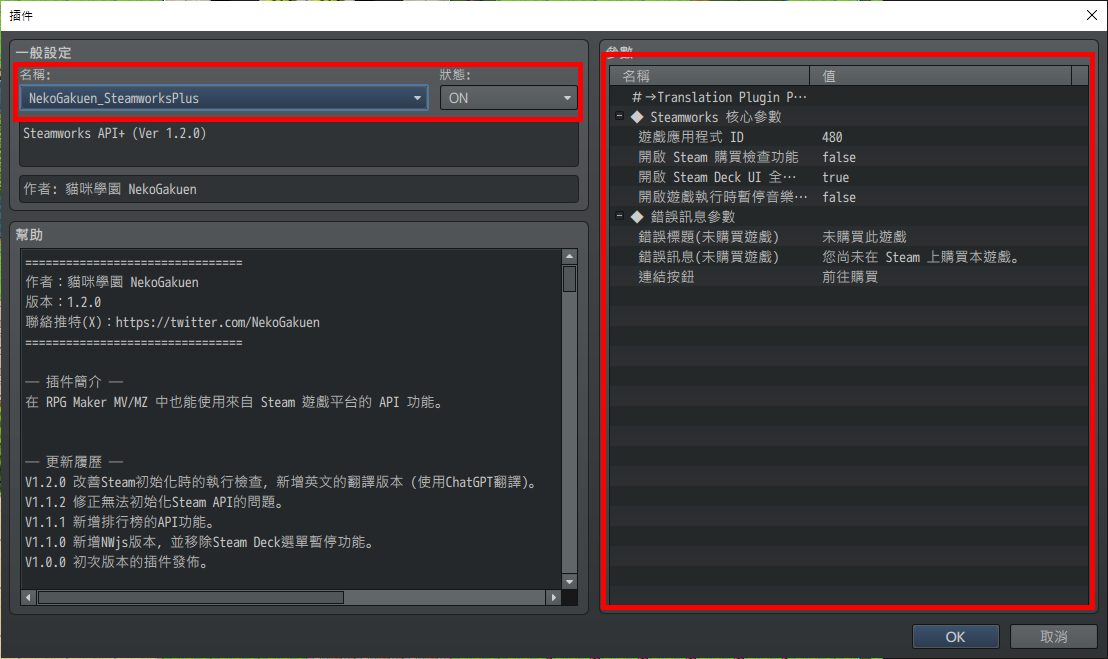Click the V1.2.0 changelog line
This screenshot has height=659, width=1108.
(x=283, y=482)
